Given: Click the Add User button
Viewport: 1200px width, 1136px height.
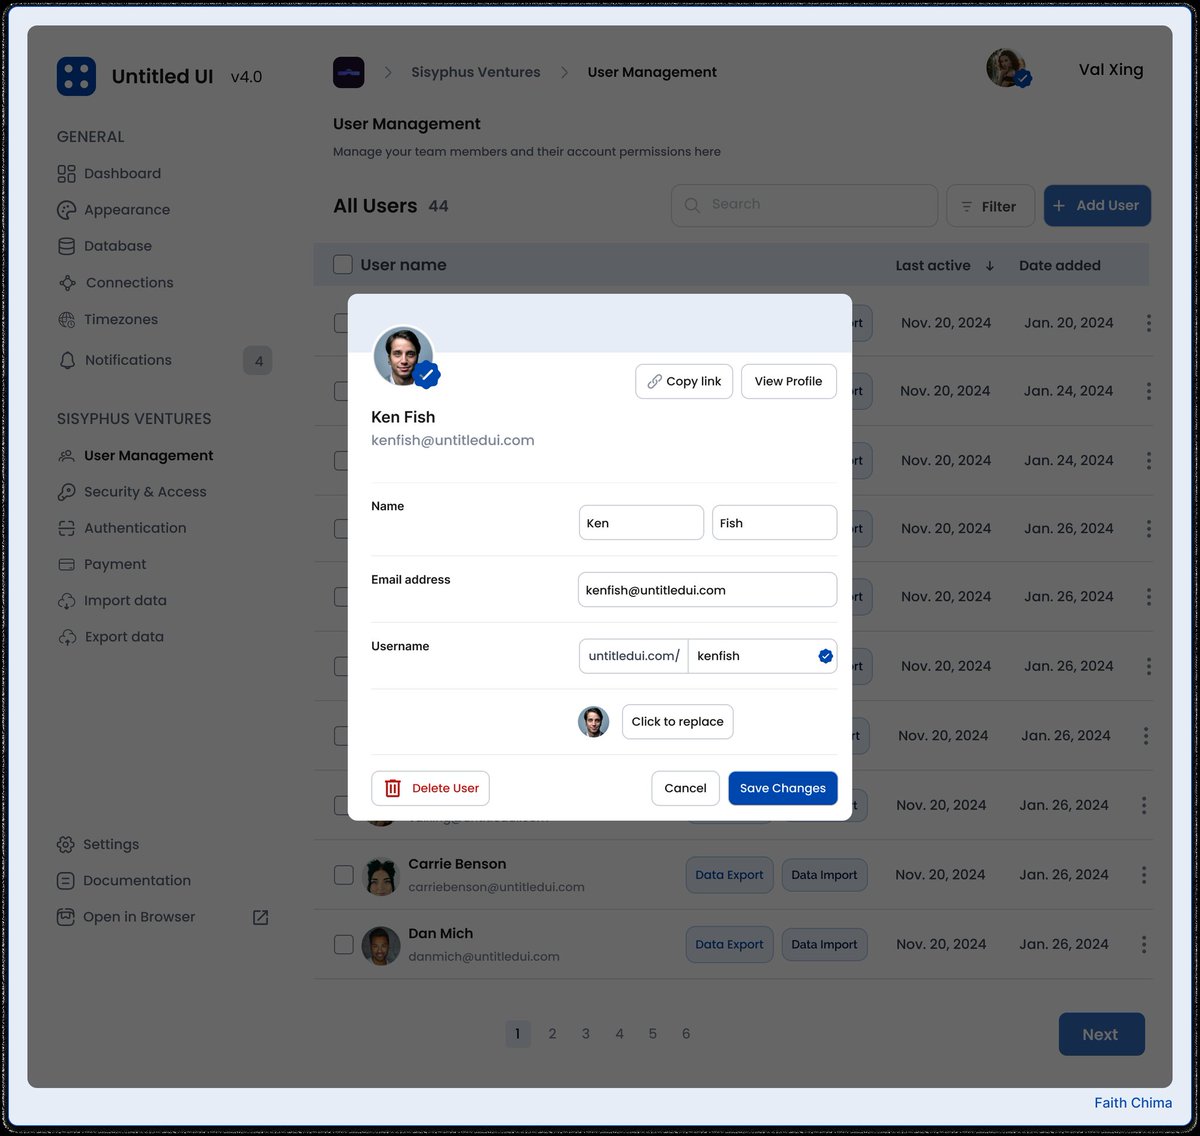Looking at the screenshot, I should [1097, 205].
